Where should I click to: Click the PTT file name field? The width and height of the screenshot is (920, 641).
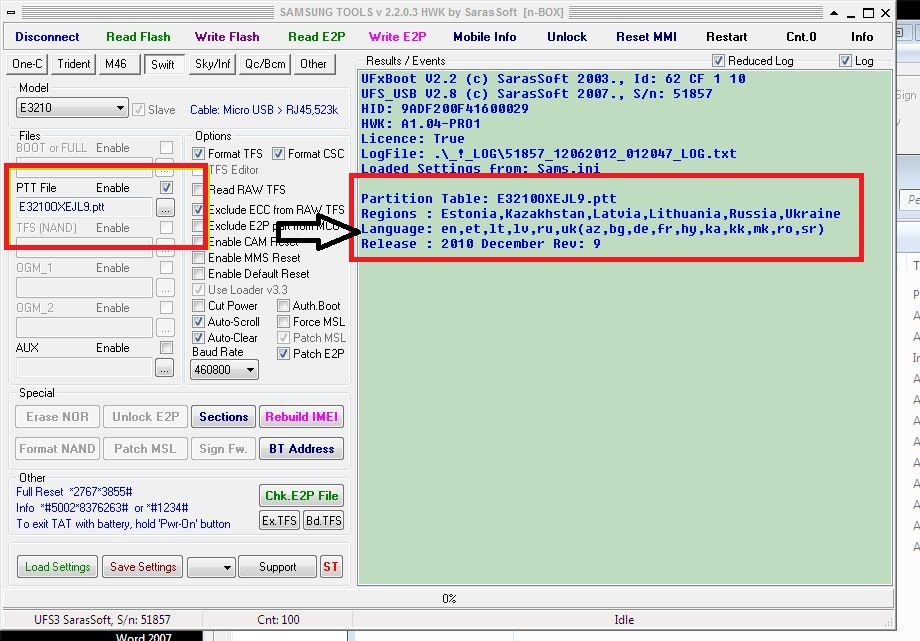[84, 207]
